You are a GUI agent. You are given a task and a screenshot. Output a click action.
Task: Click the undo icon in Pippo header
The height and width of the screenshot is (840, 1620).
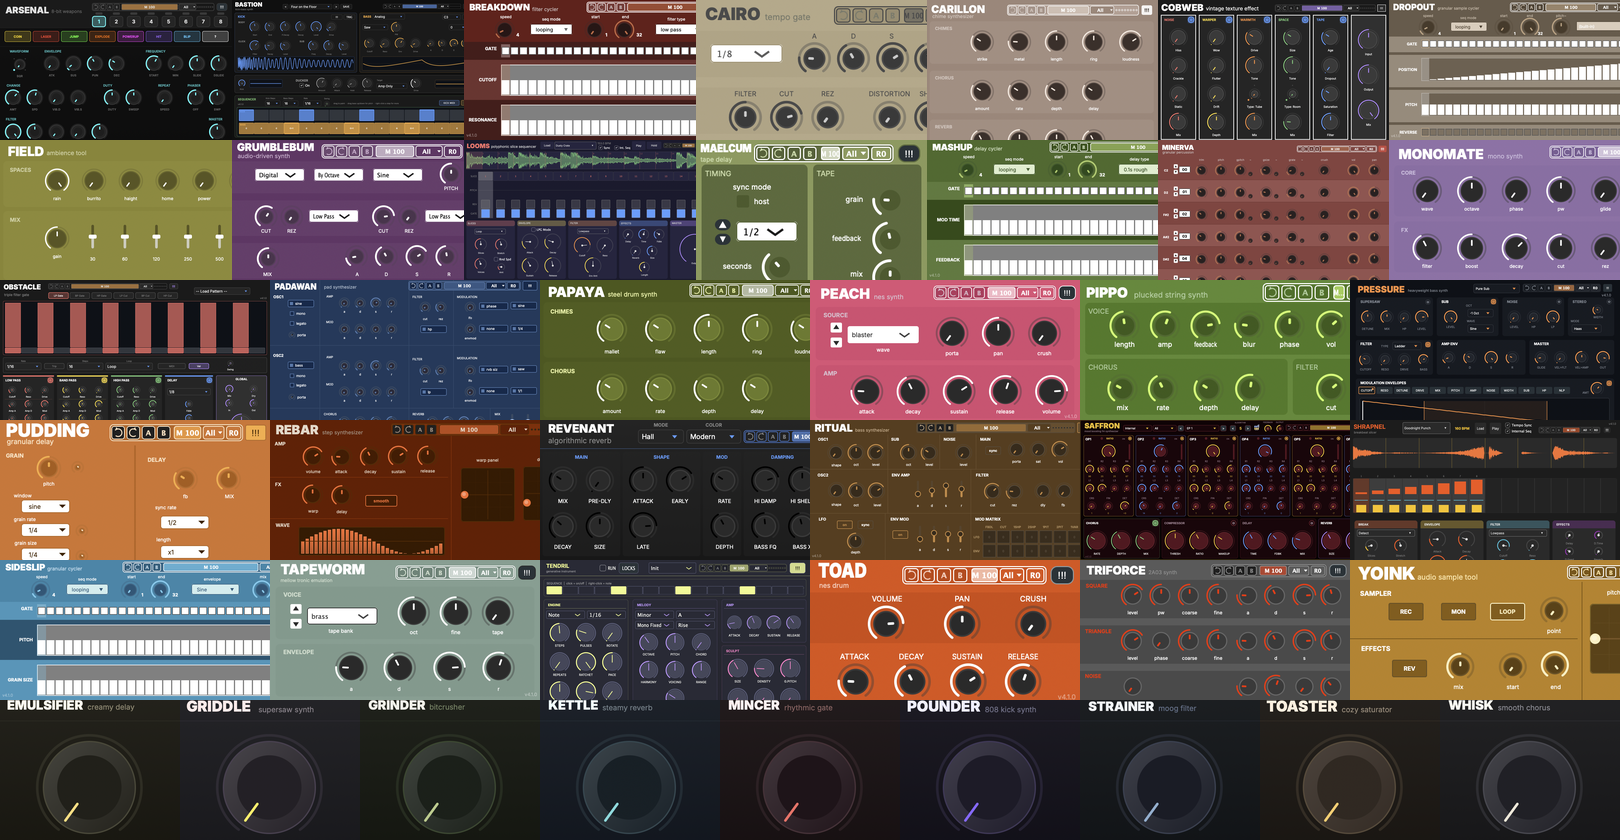point(1272,293)
